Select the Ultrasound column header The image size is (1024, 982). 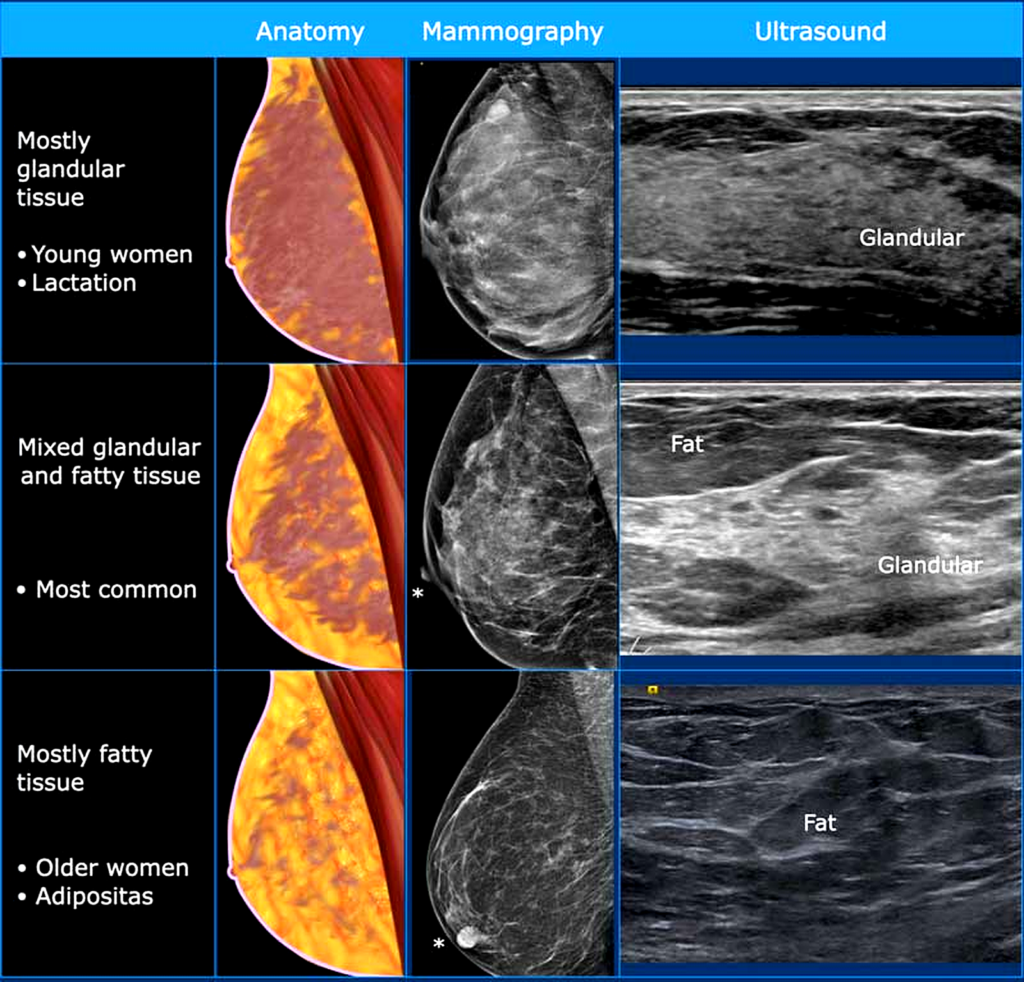[x=819, y=31]
